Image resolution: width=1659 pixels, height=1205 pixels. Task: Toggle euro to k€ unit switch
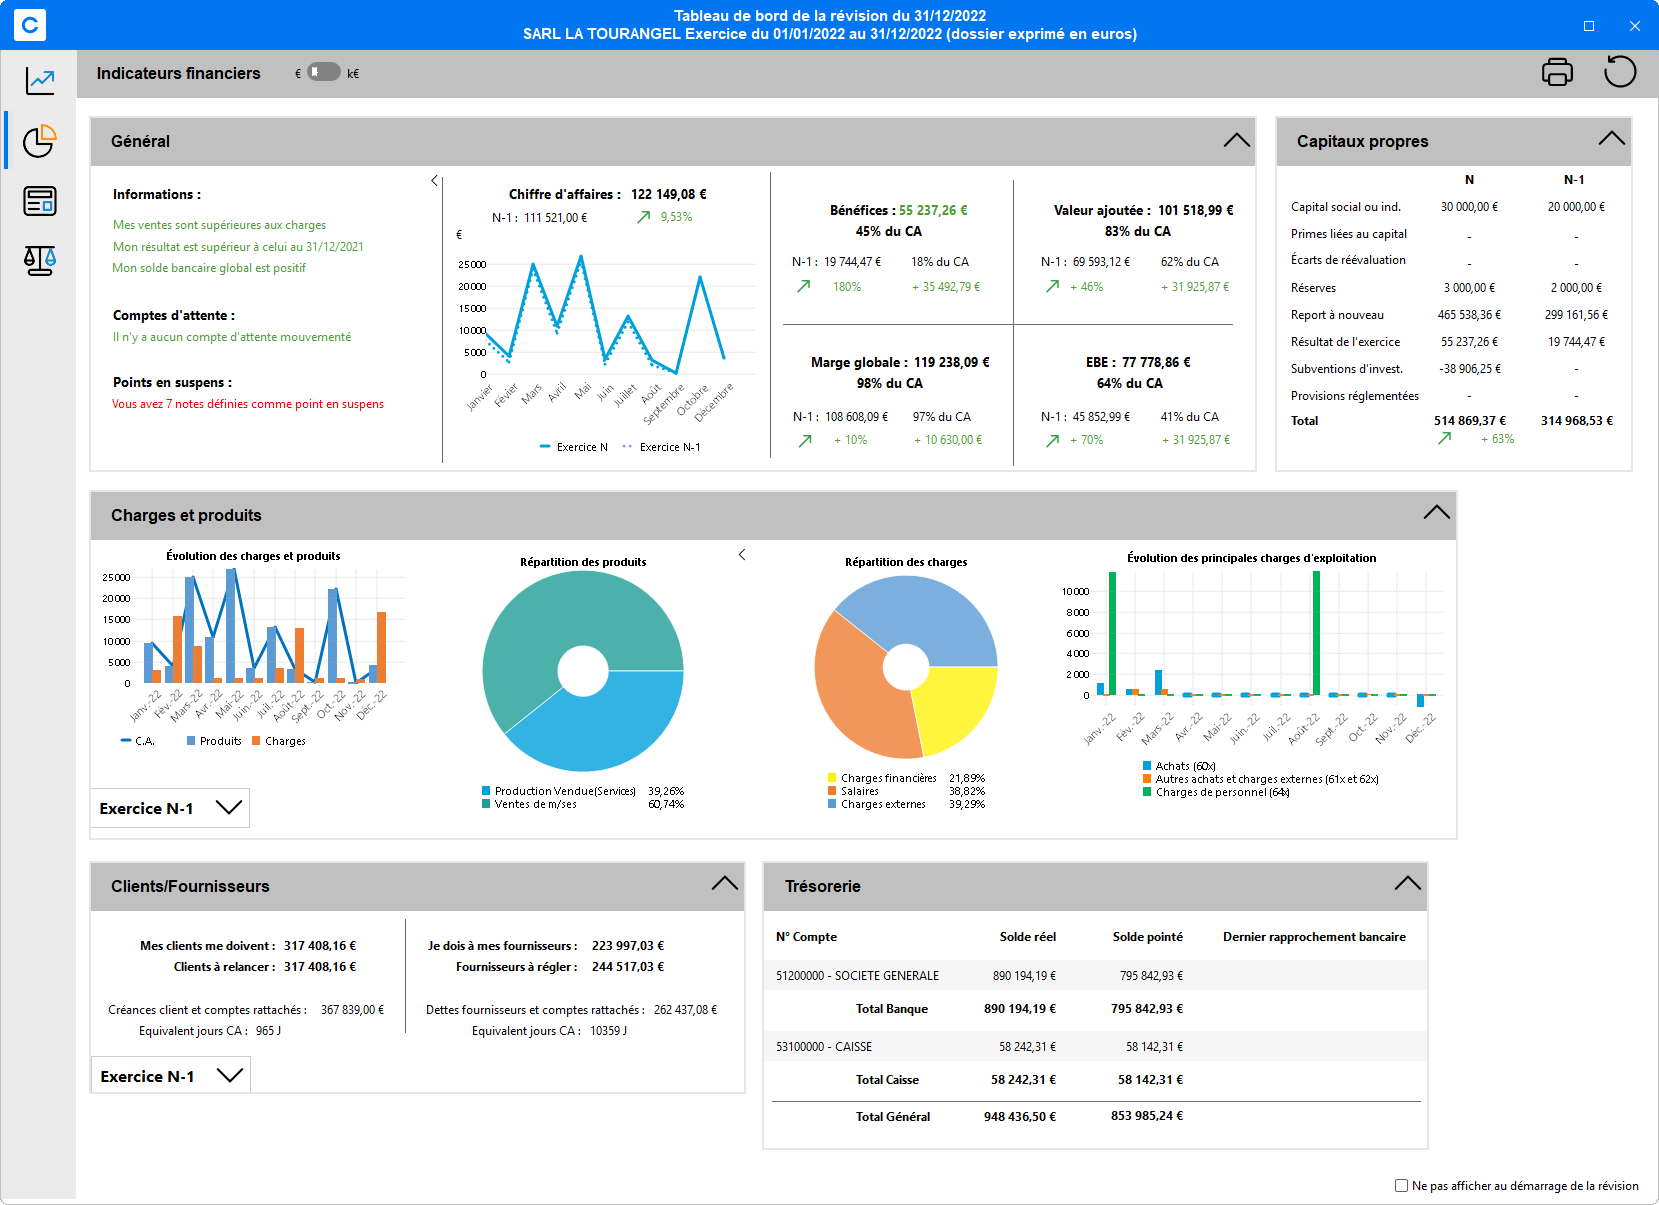coord(323,72)
